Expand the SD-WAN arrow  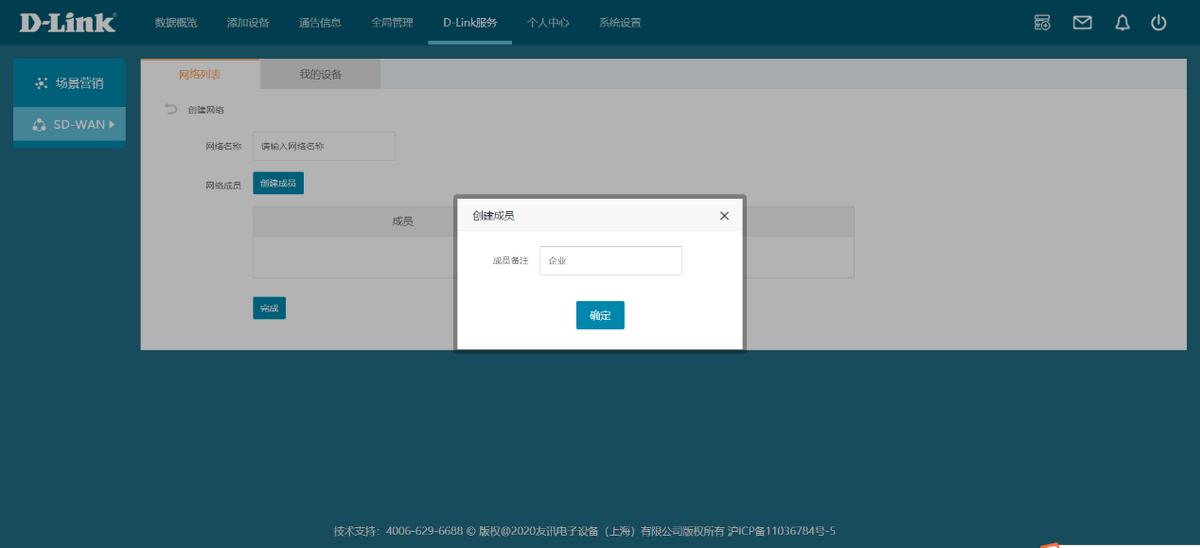(x=112, y=125)
